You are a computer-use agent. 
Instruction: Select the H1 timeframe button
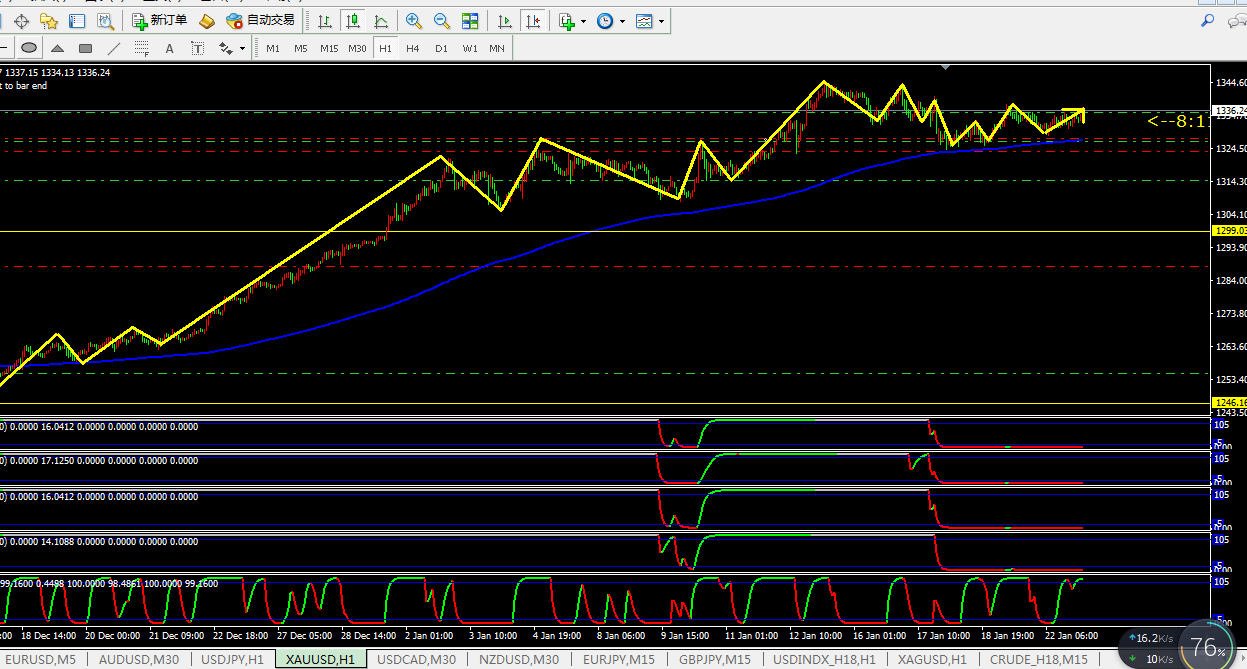385,48
